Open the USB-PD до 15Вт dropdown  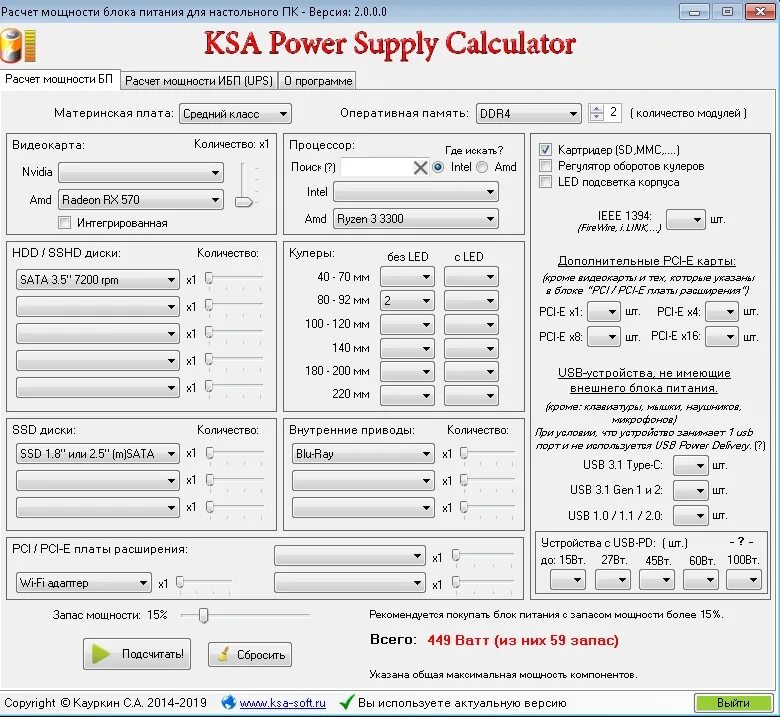[x=568, y=580]
